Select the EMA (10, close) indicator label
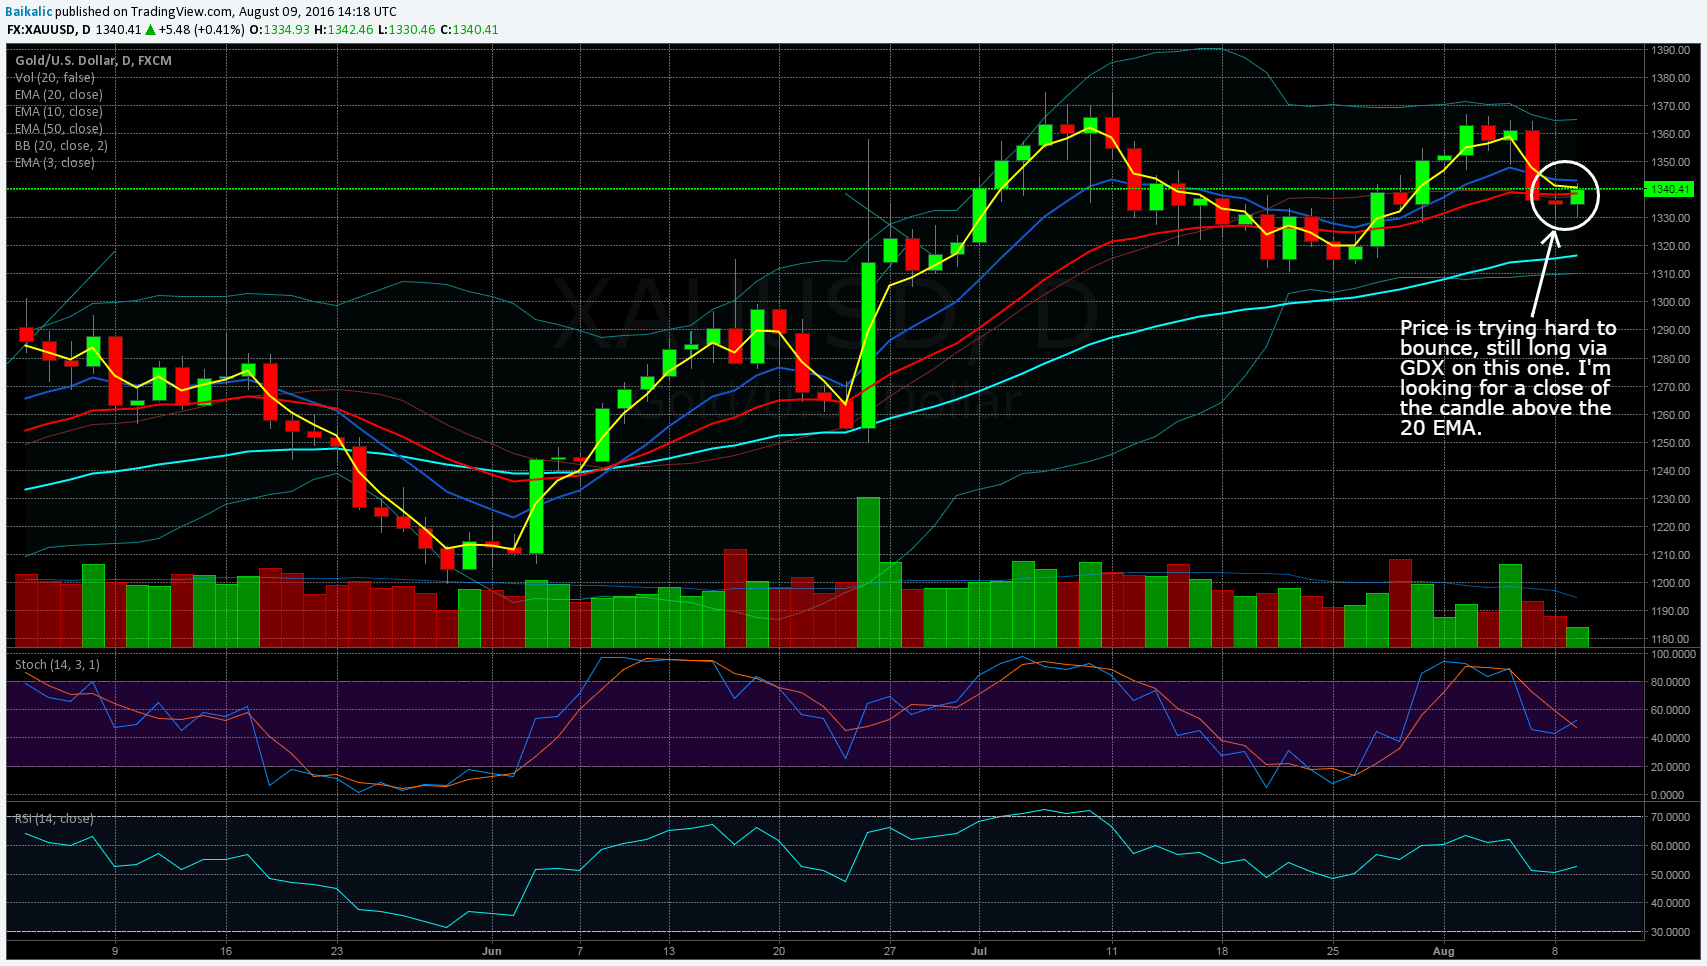Viewport: 1707px width, 966px height. (x=58, y=112)
